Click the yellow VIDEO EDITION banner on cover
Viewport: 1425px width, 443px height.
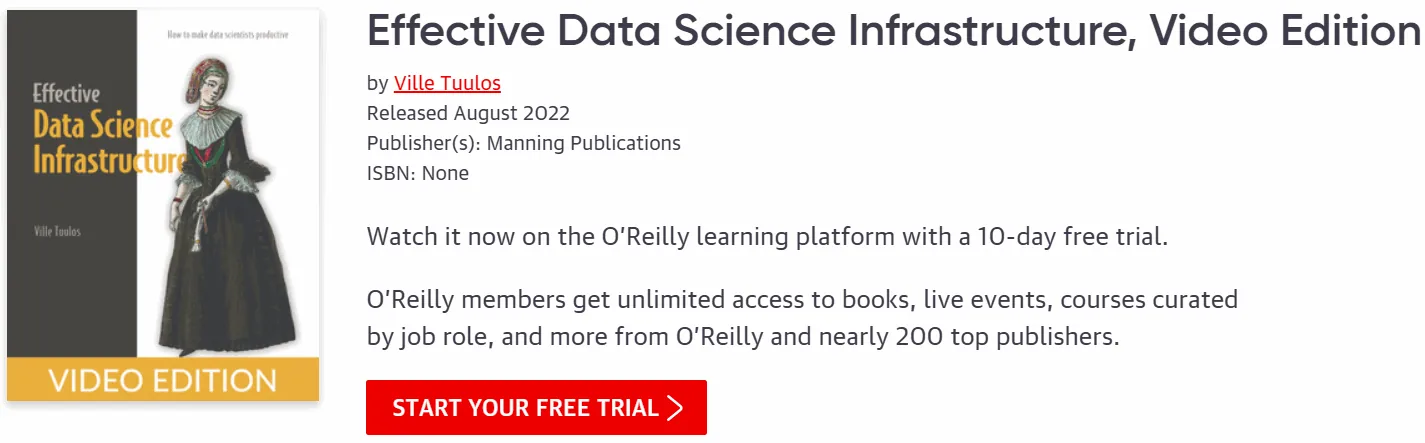tap(163, 380)
